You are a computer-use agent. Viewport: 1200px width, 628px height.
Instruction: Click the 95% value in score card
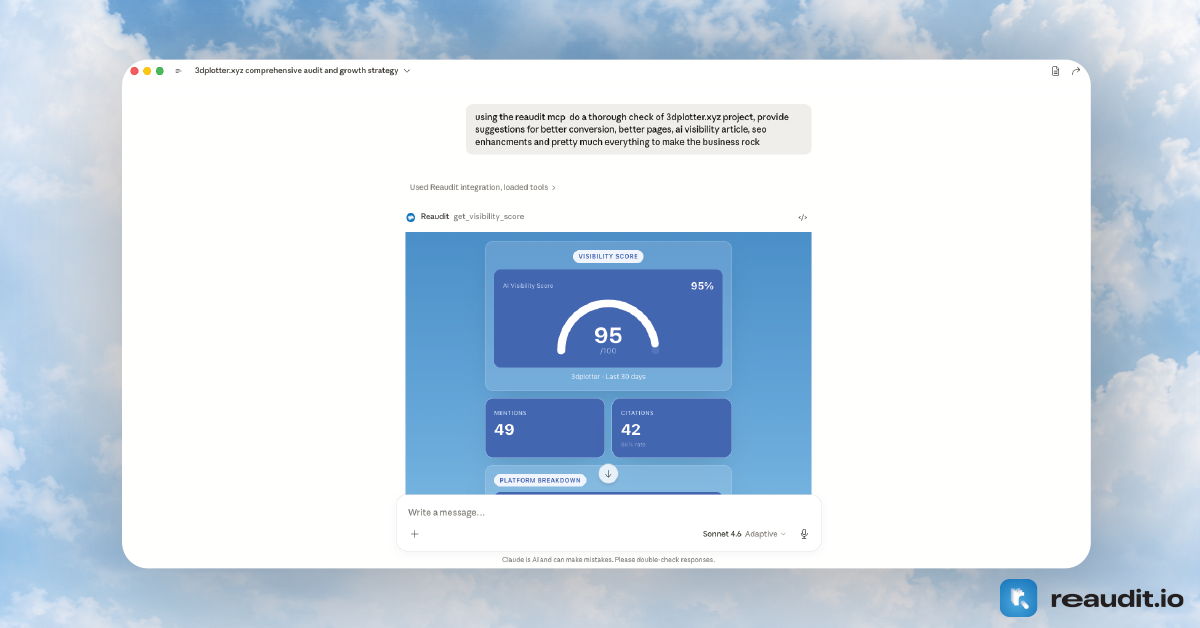(702, 286)
